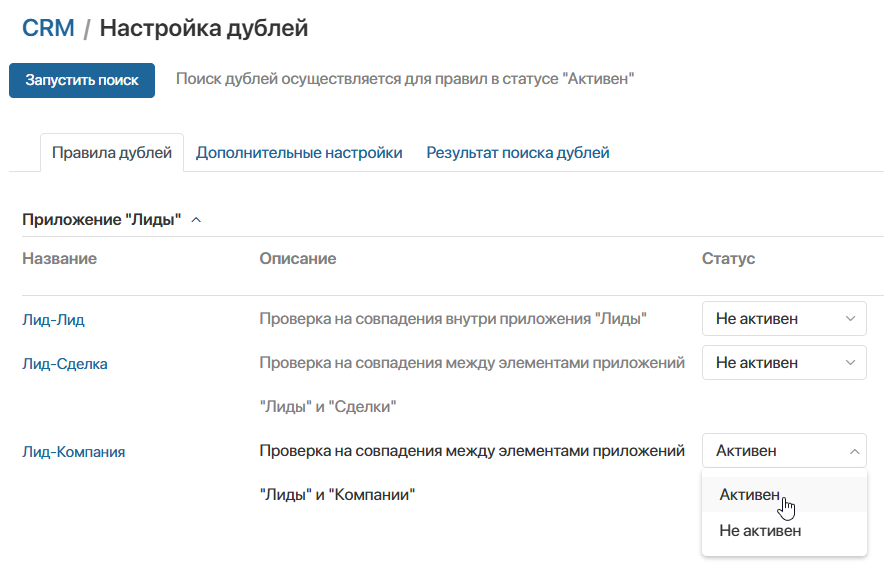The width and height of the screenshot is (884, 567).
Task: Open the Результат поиска дублей tab
Action: tap(518, 153)
